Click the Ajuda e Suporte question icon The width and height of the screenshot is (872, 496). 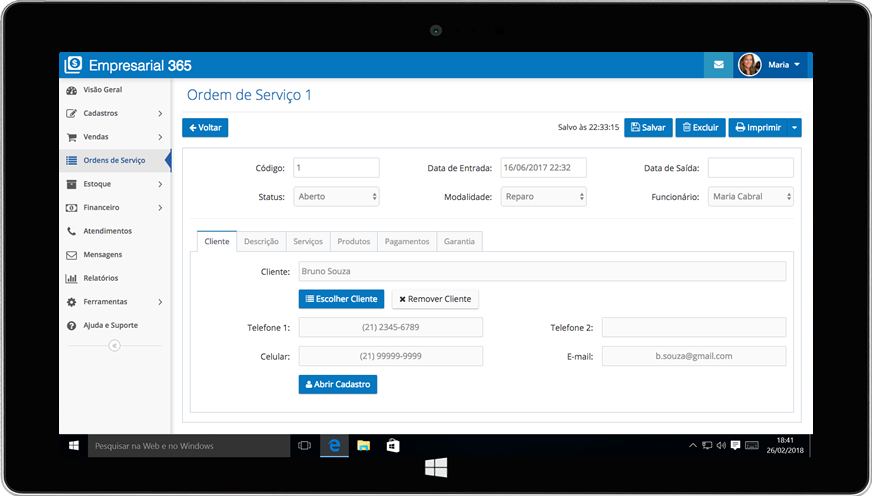[71, 325]
